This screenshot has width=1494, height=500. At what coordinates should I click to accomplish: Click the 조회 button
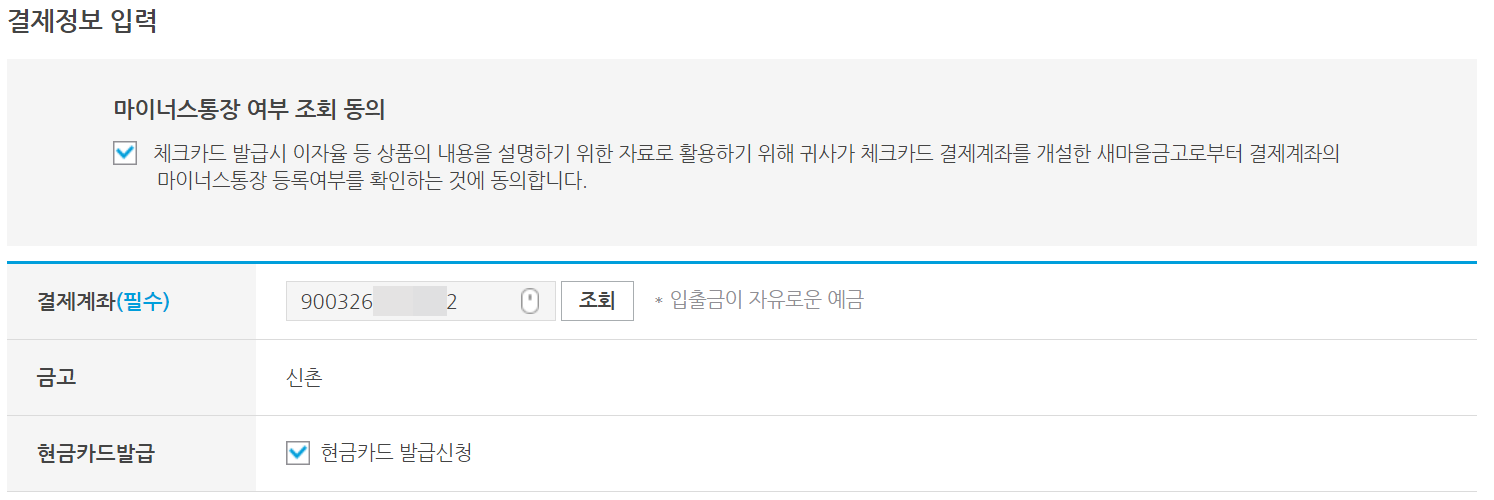(x=597, y=300)
